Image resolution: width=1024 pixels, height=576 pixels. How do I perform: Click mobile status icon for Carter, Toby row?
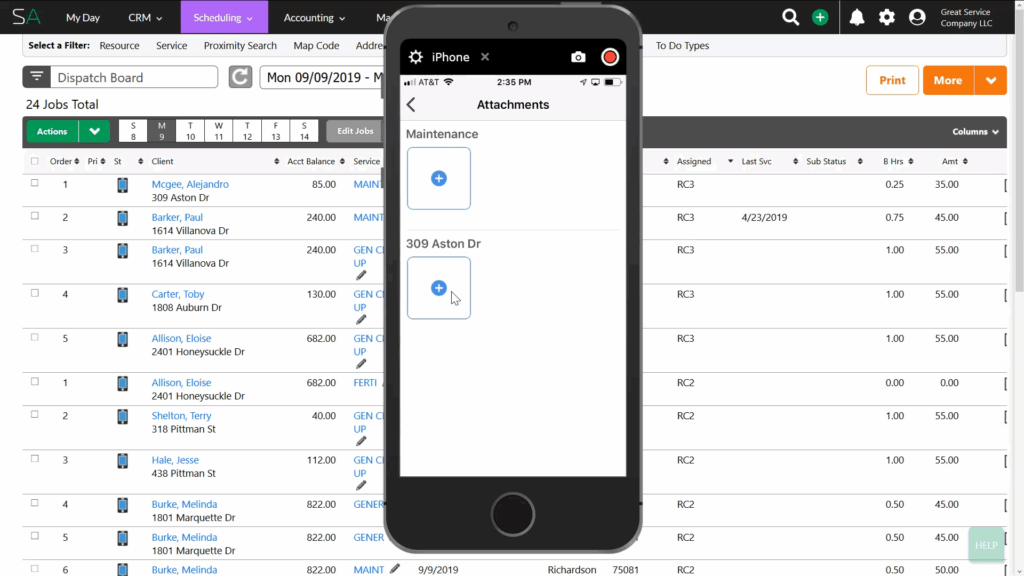pos(122,295)
